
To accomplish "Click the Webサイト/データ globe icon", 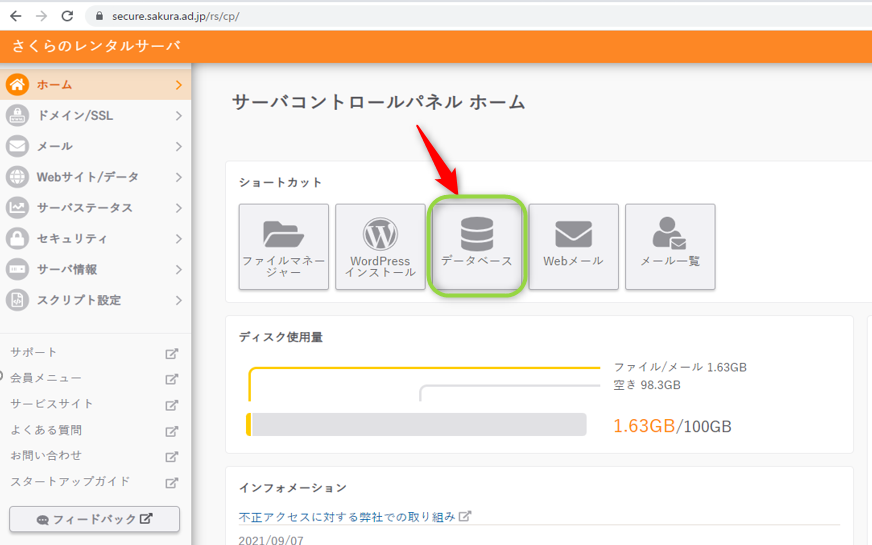I will point(17,177).
